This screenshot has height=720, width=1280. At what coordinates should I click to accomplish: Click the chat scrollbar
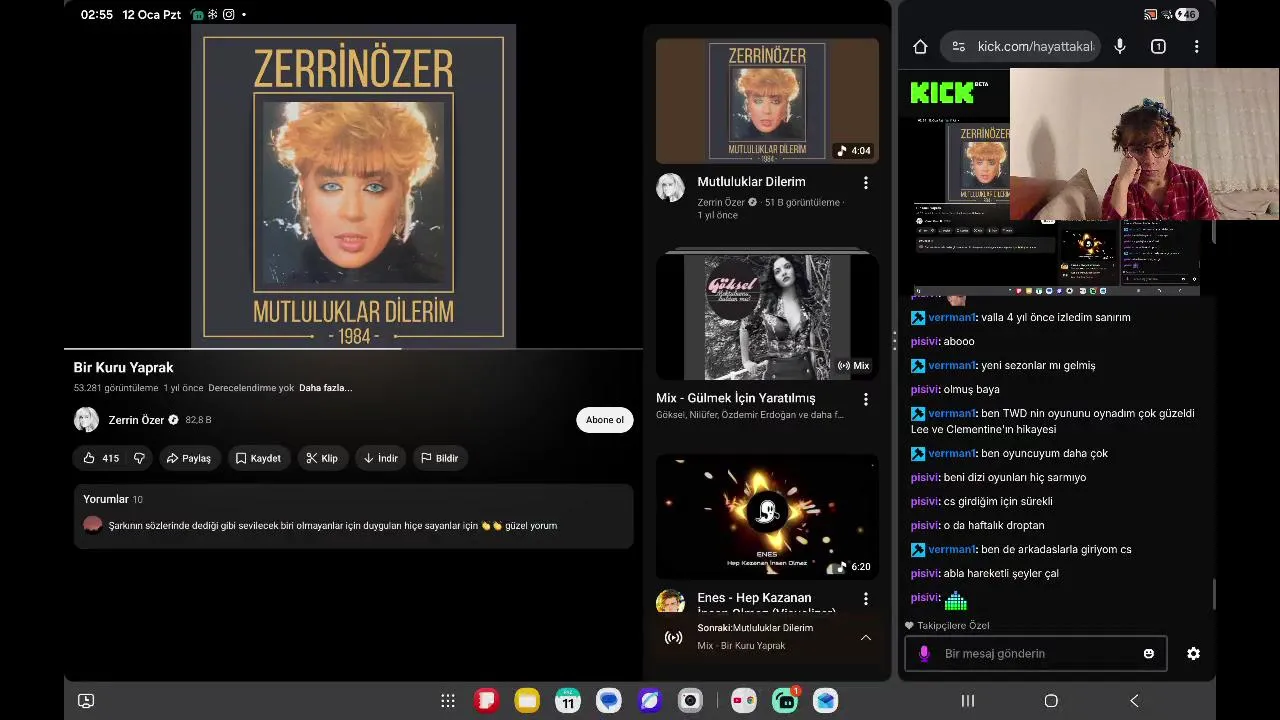pyautogui.click(x=1214, y=594)
